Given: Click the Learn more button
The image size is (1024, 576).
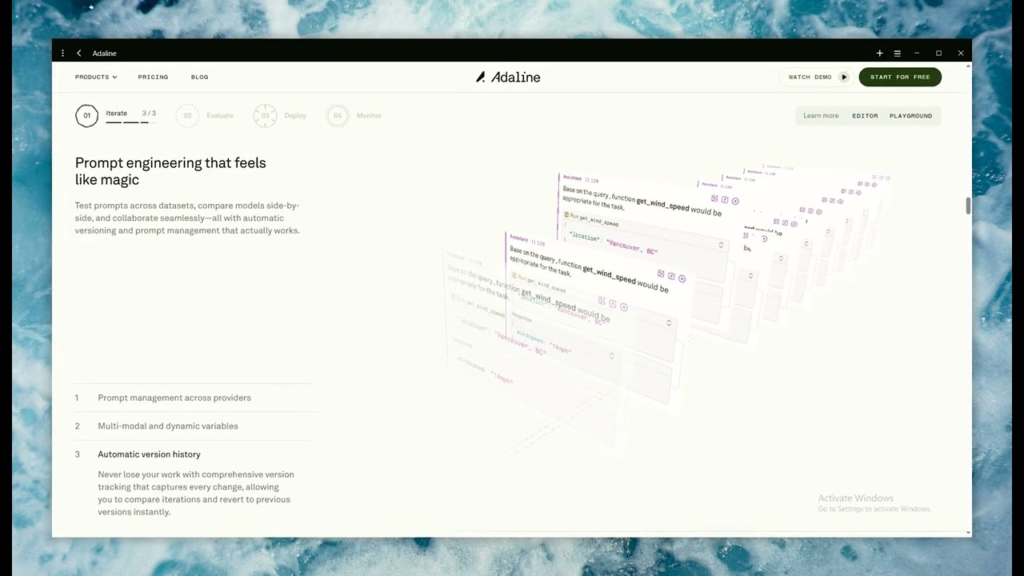Looking at the screenshot, I should click(820, 115).
